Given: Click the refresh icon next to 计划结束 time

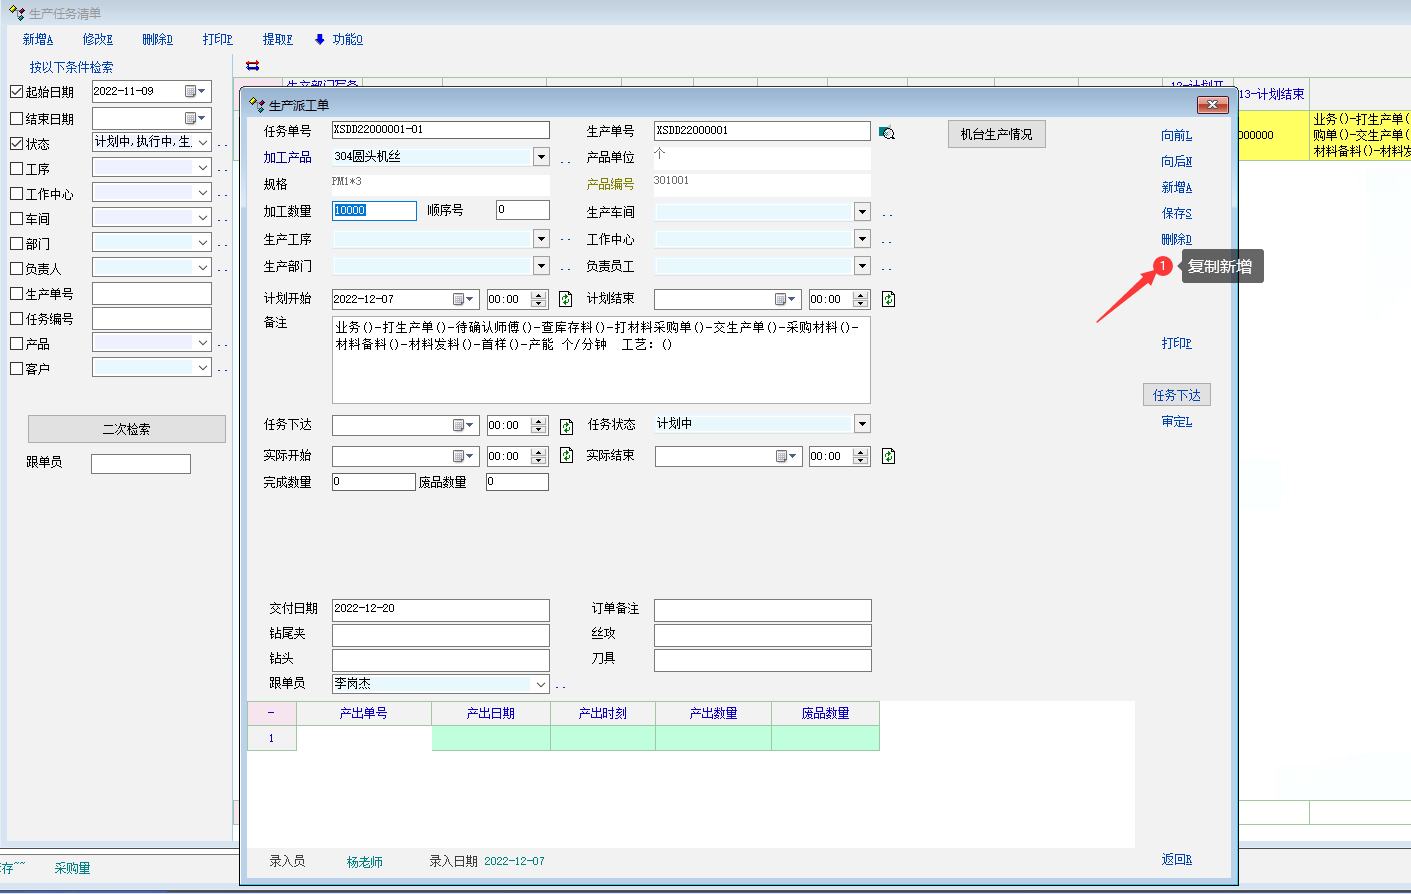Looking at the screenshot, I should click(888, 299).
